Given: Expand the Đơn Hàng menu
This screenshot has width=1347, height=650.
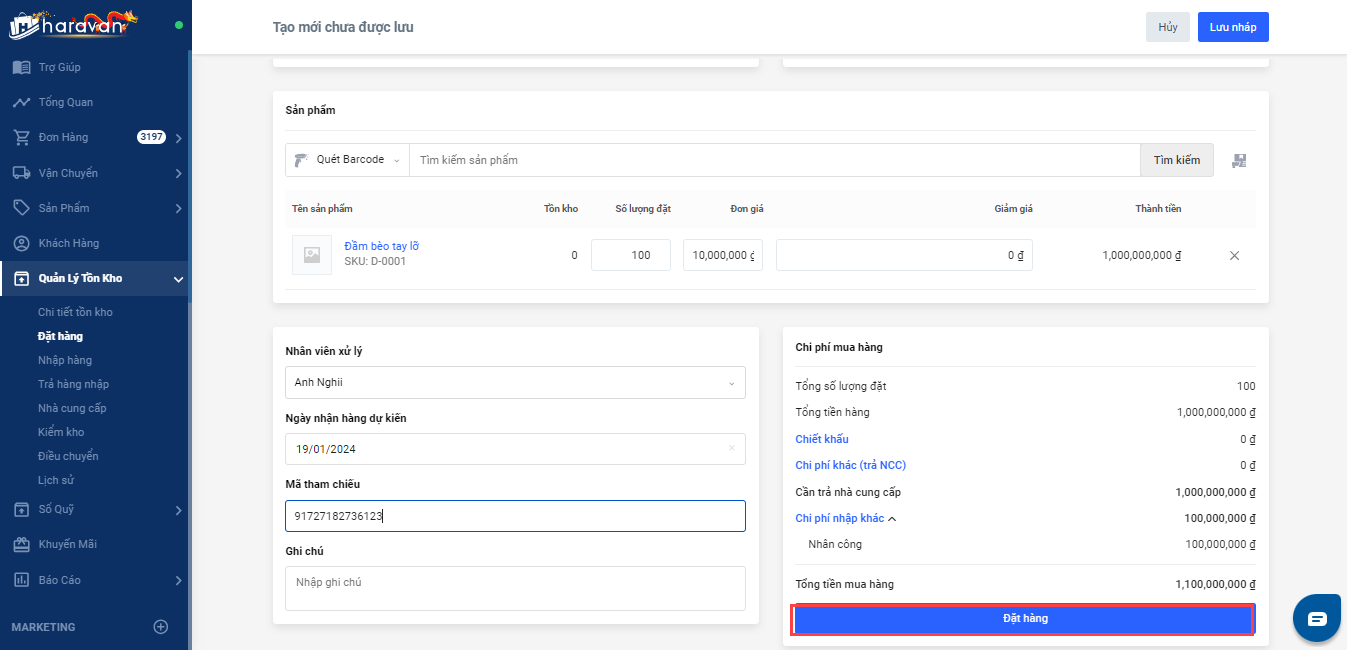Looking at the screenshot, I should coord(178,138).
